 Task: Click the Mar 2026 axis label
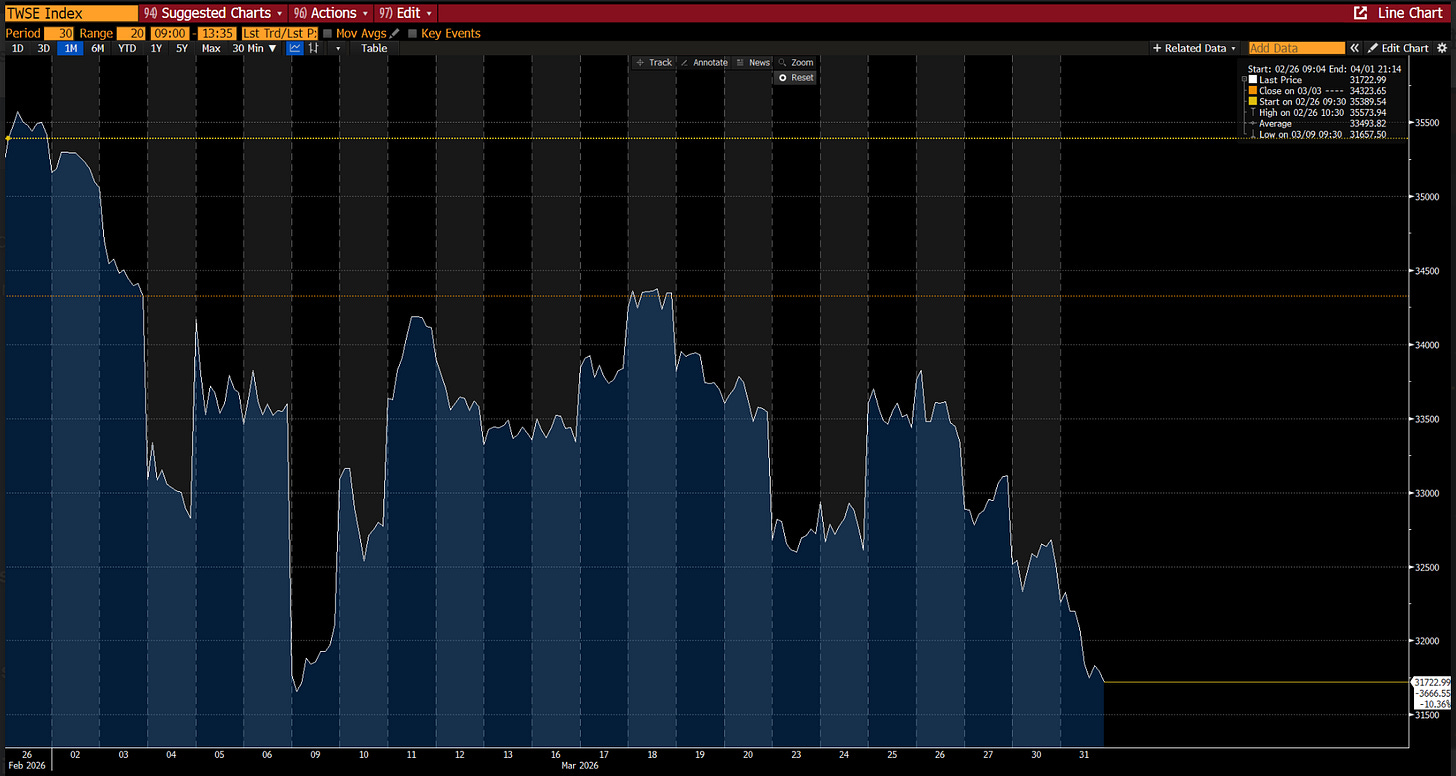click(582, 766)
